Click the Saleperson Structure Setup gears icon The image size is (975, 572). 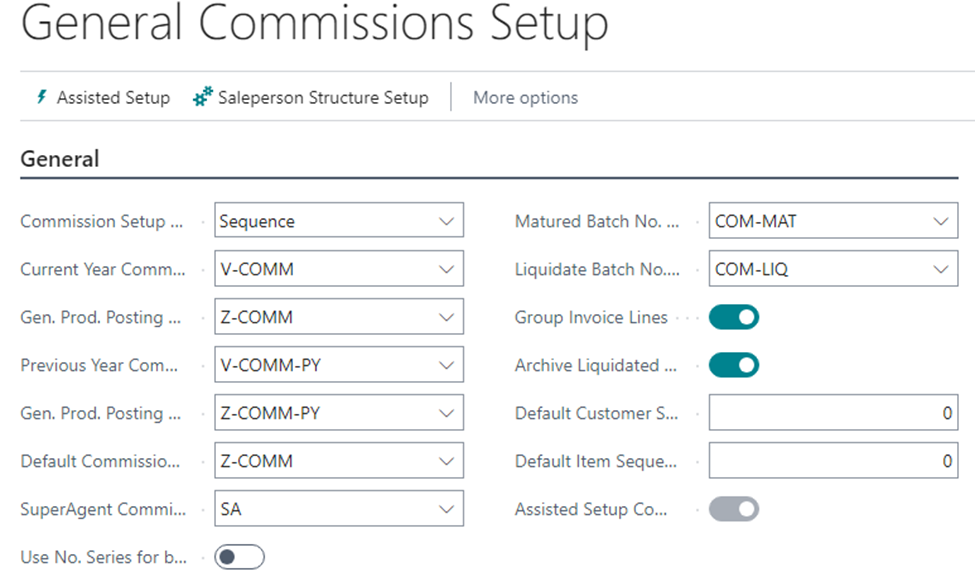click(x=203, y=96)
